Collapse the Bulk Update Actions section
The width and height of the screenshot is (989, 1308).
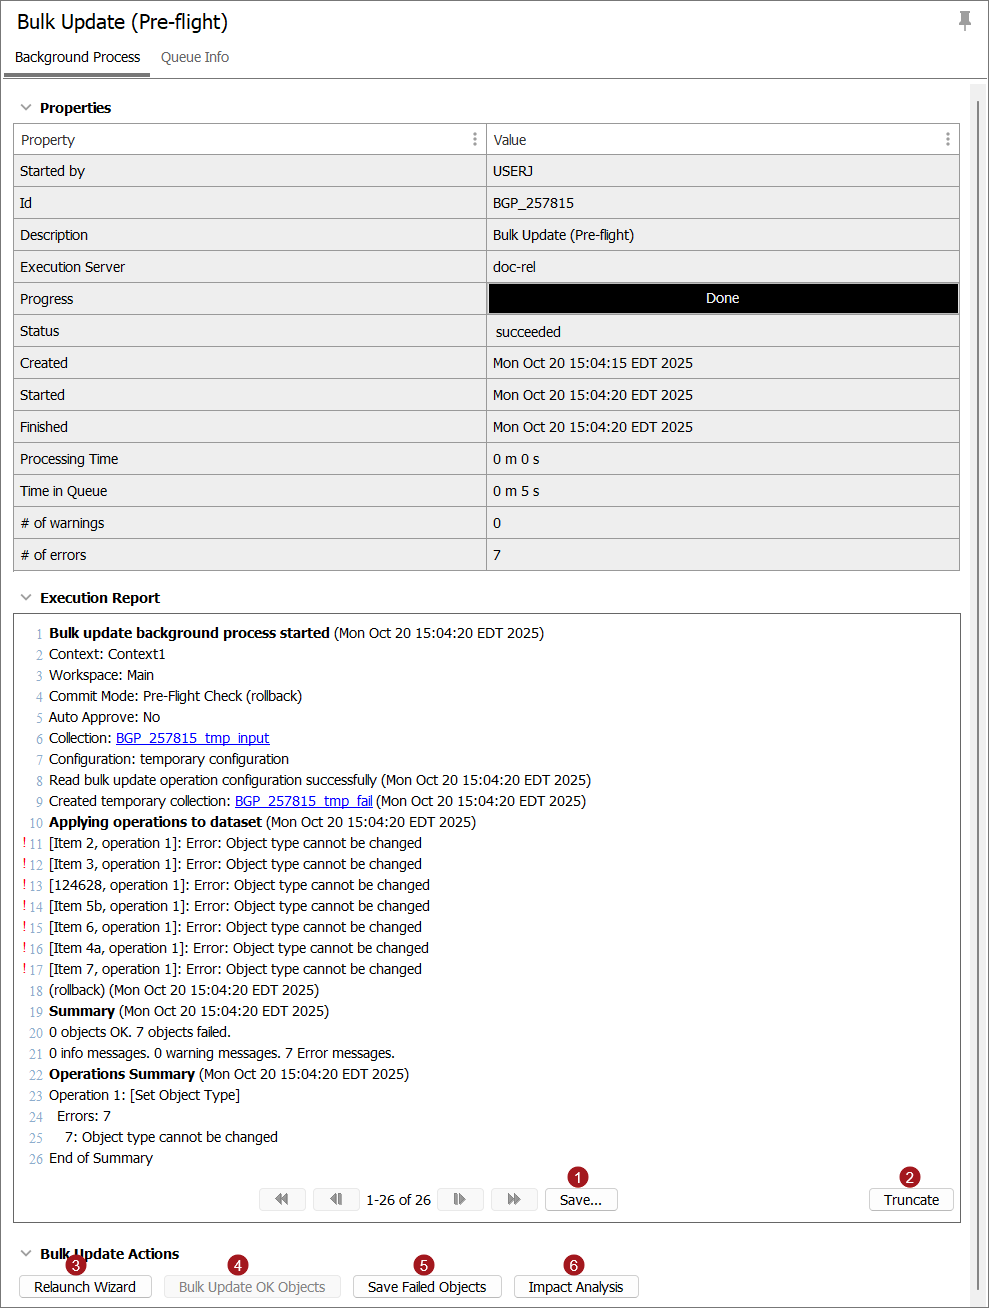point(26,1253)
